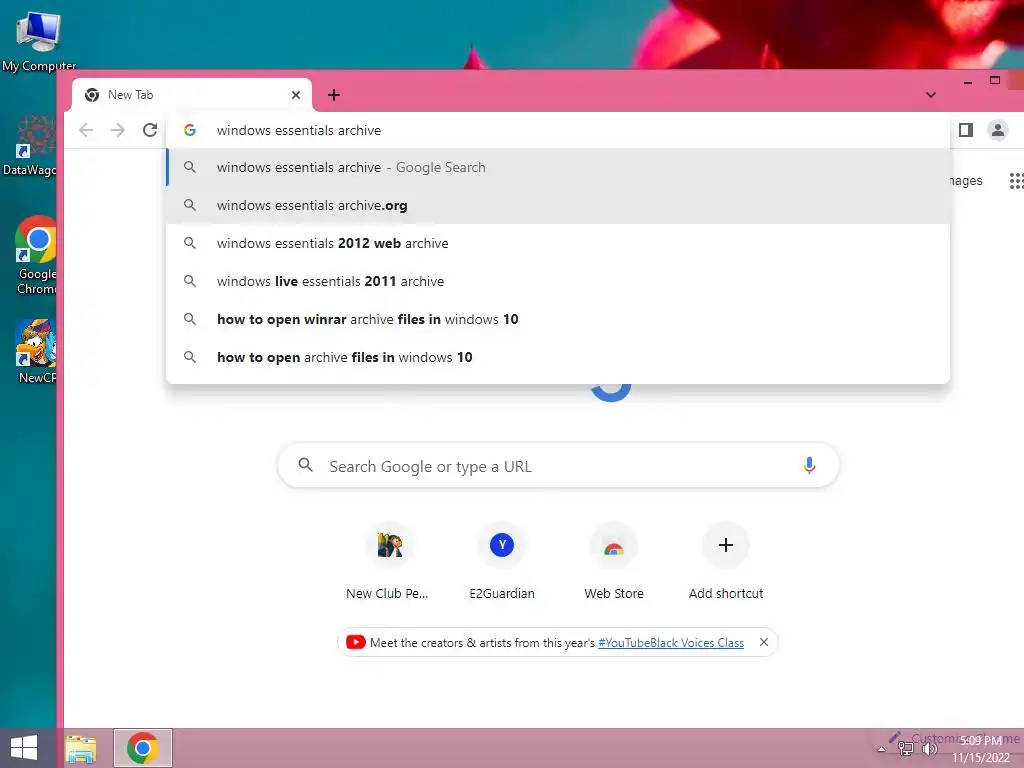
Task: Open File Explorer from the taskbar
Action: tap(81, 748)
